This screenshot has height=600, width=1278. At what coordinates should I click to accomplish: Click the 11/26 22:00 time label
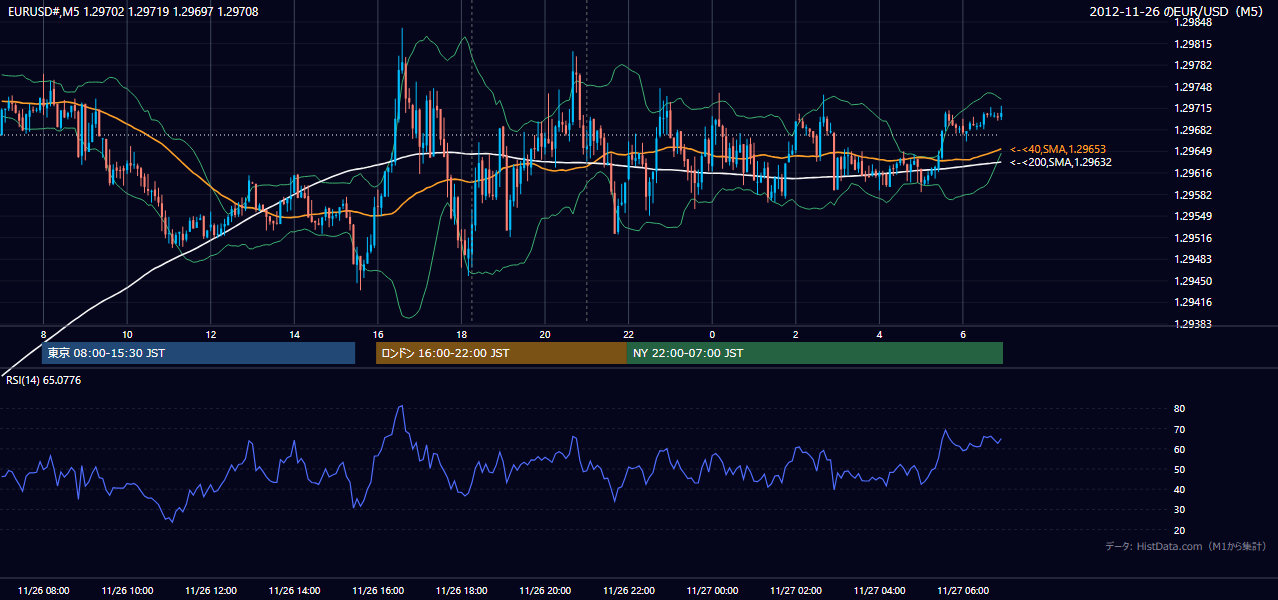click(628, 590)
